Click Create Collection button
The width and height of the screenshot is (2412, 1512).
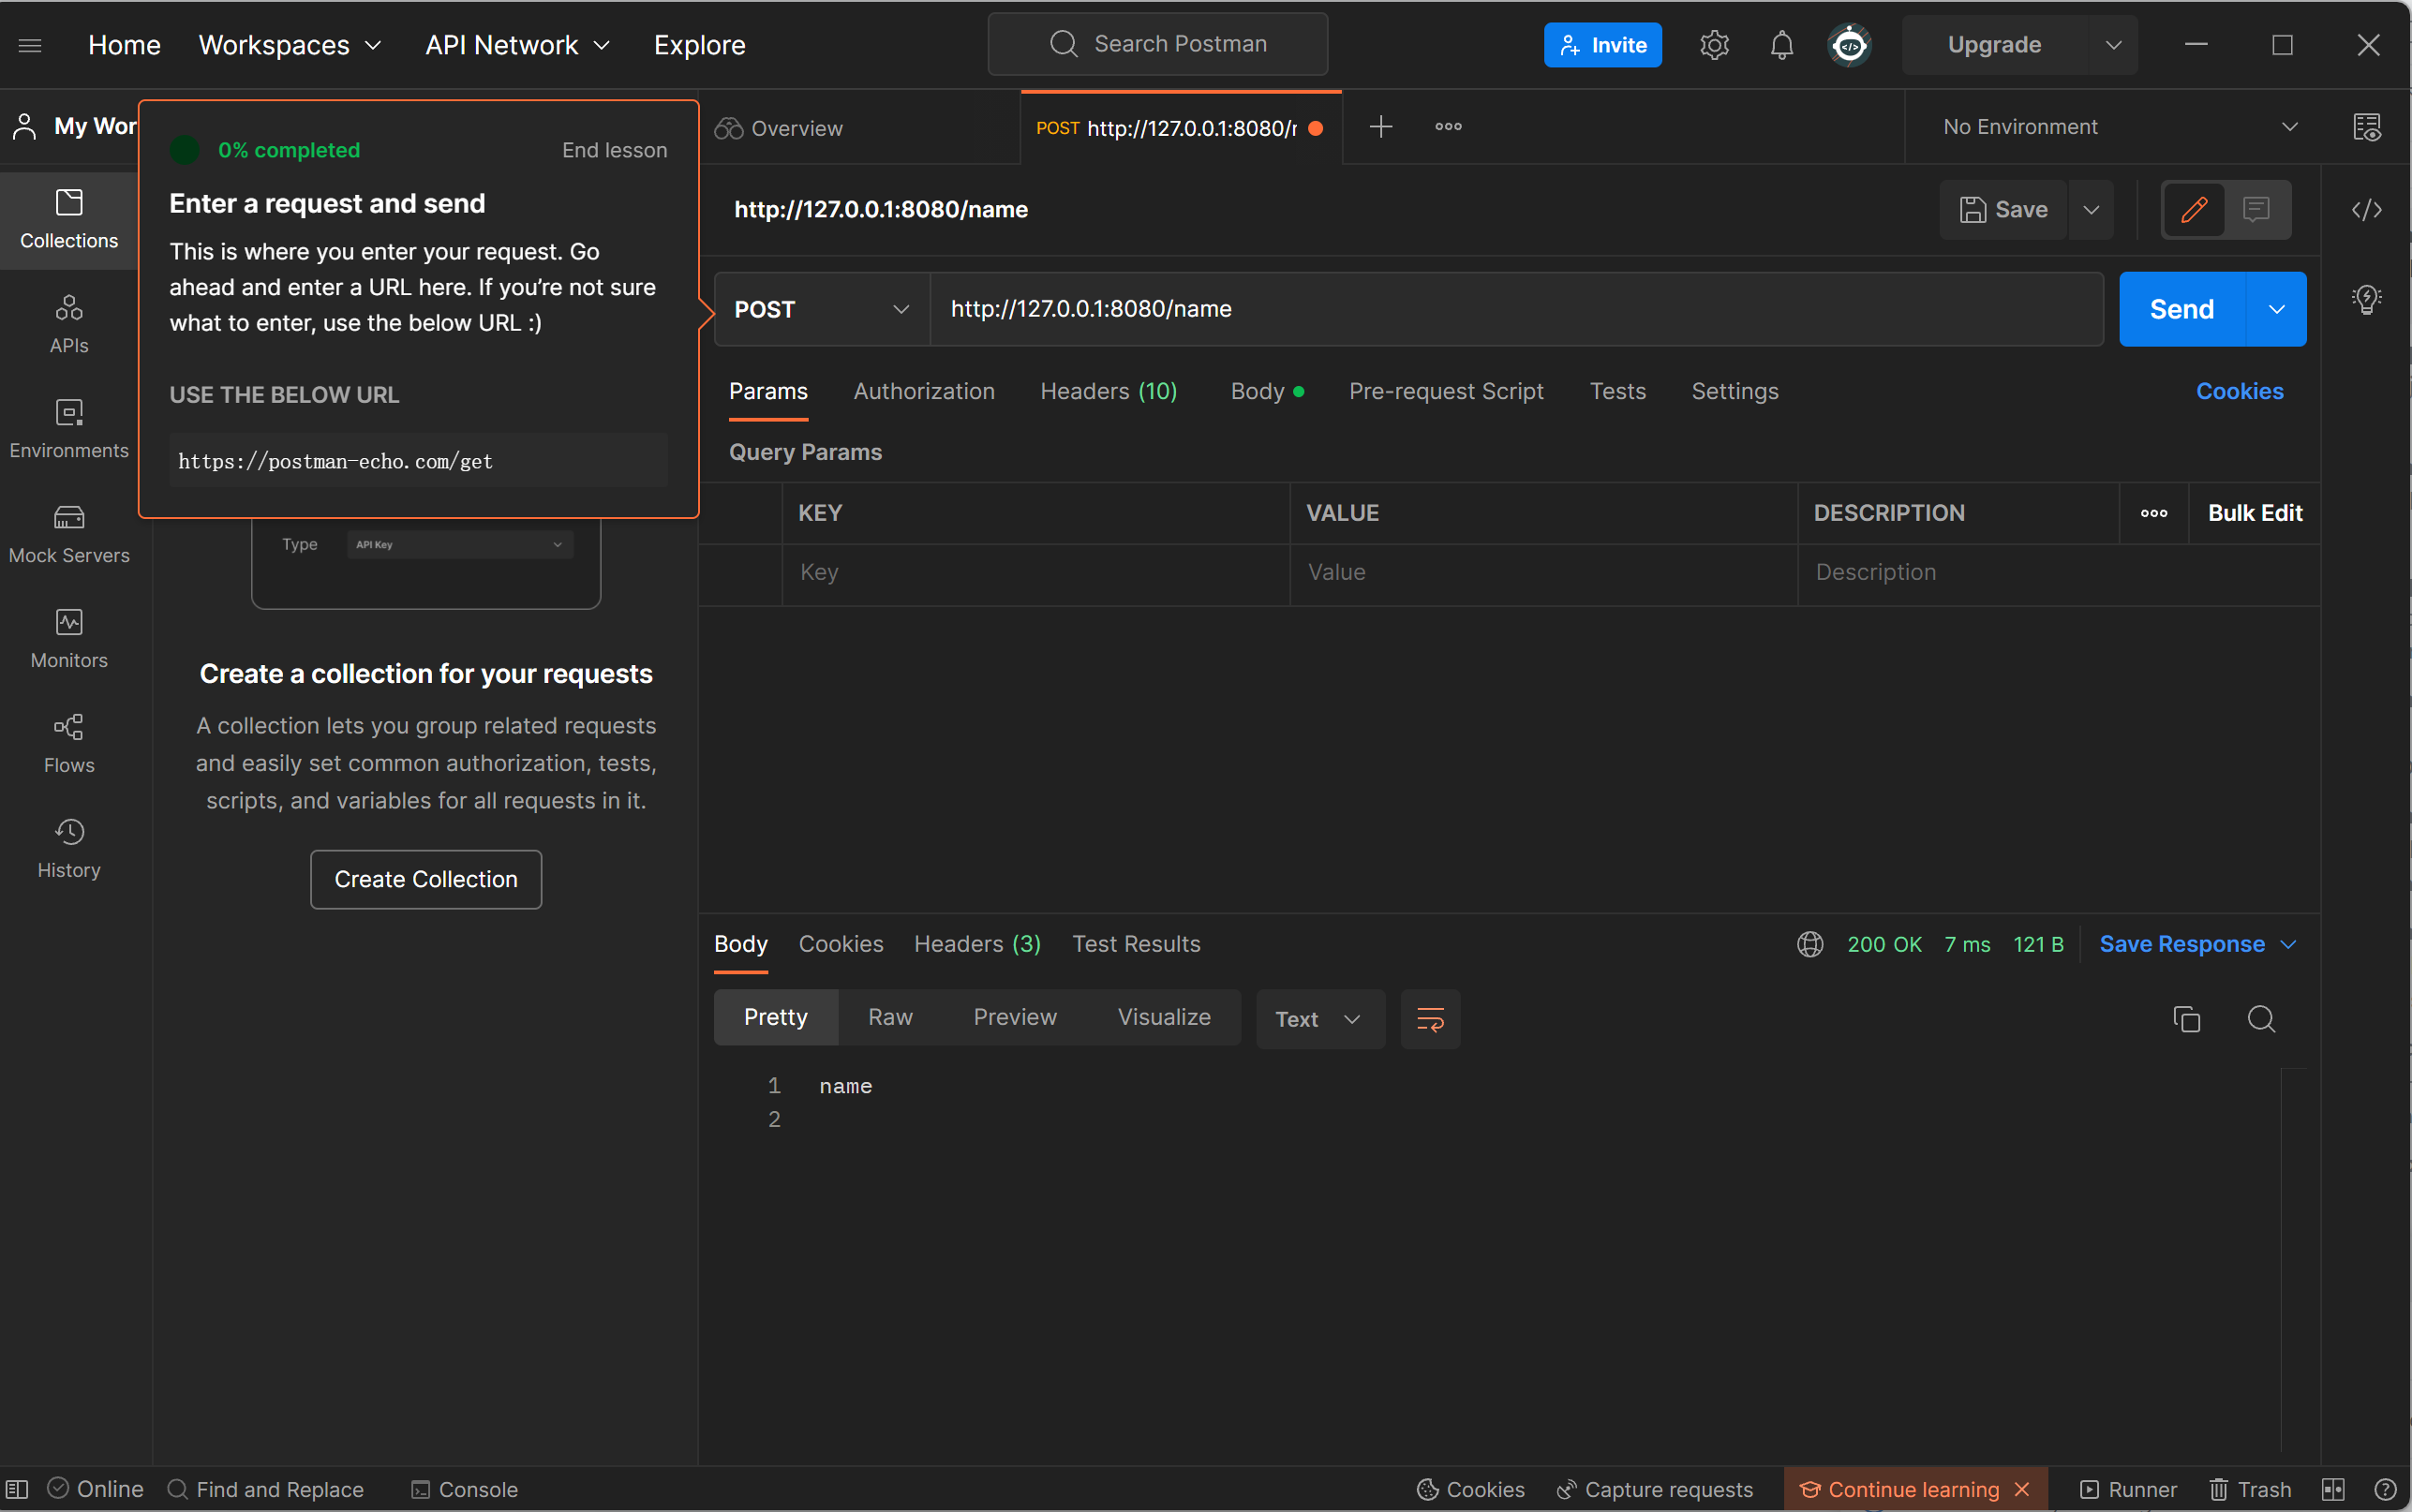click(426, 879)
